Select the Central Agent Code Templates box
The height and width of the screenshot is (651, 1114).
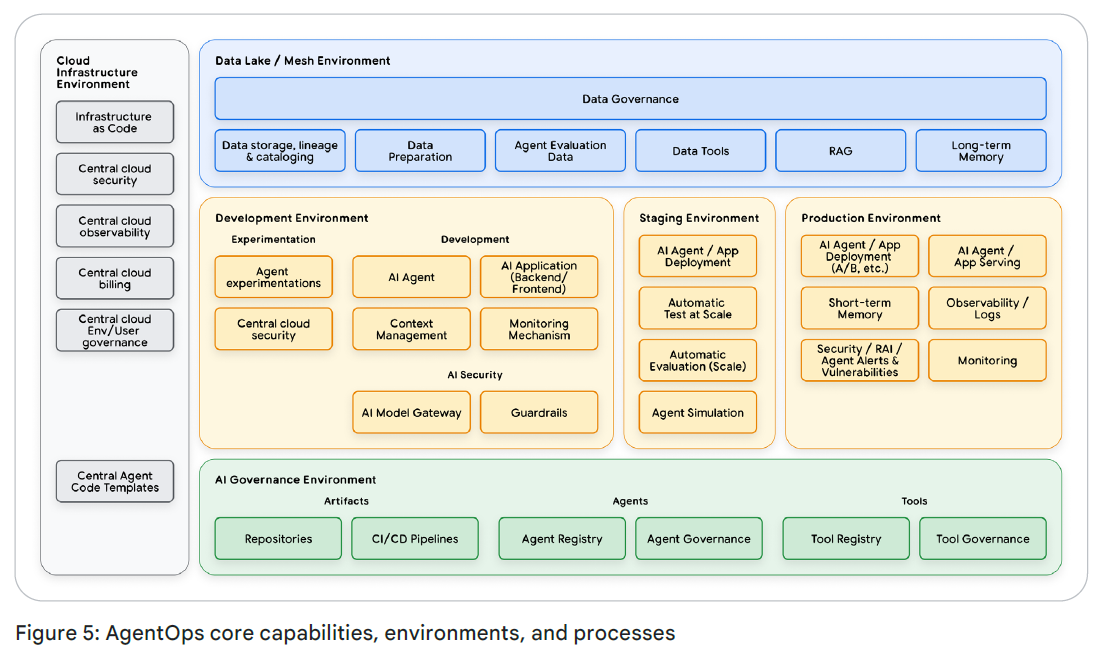click(114, 482)
